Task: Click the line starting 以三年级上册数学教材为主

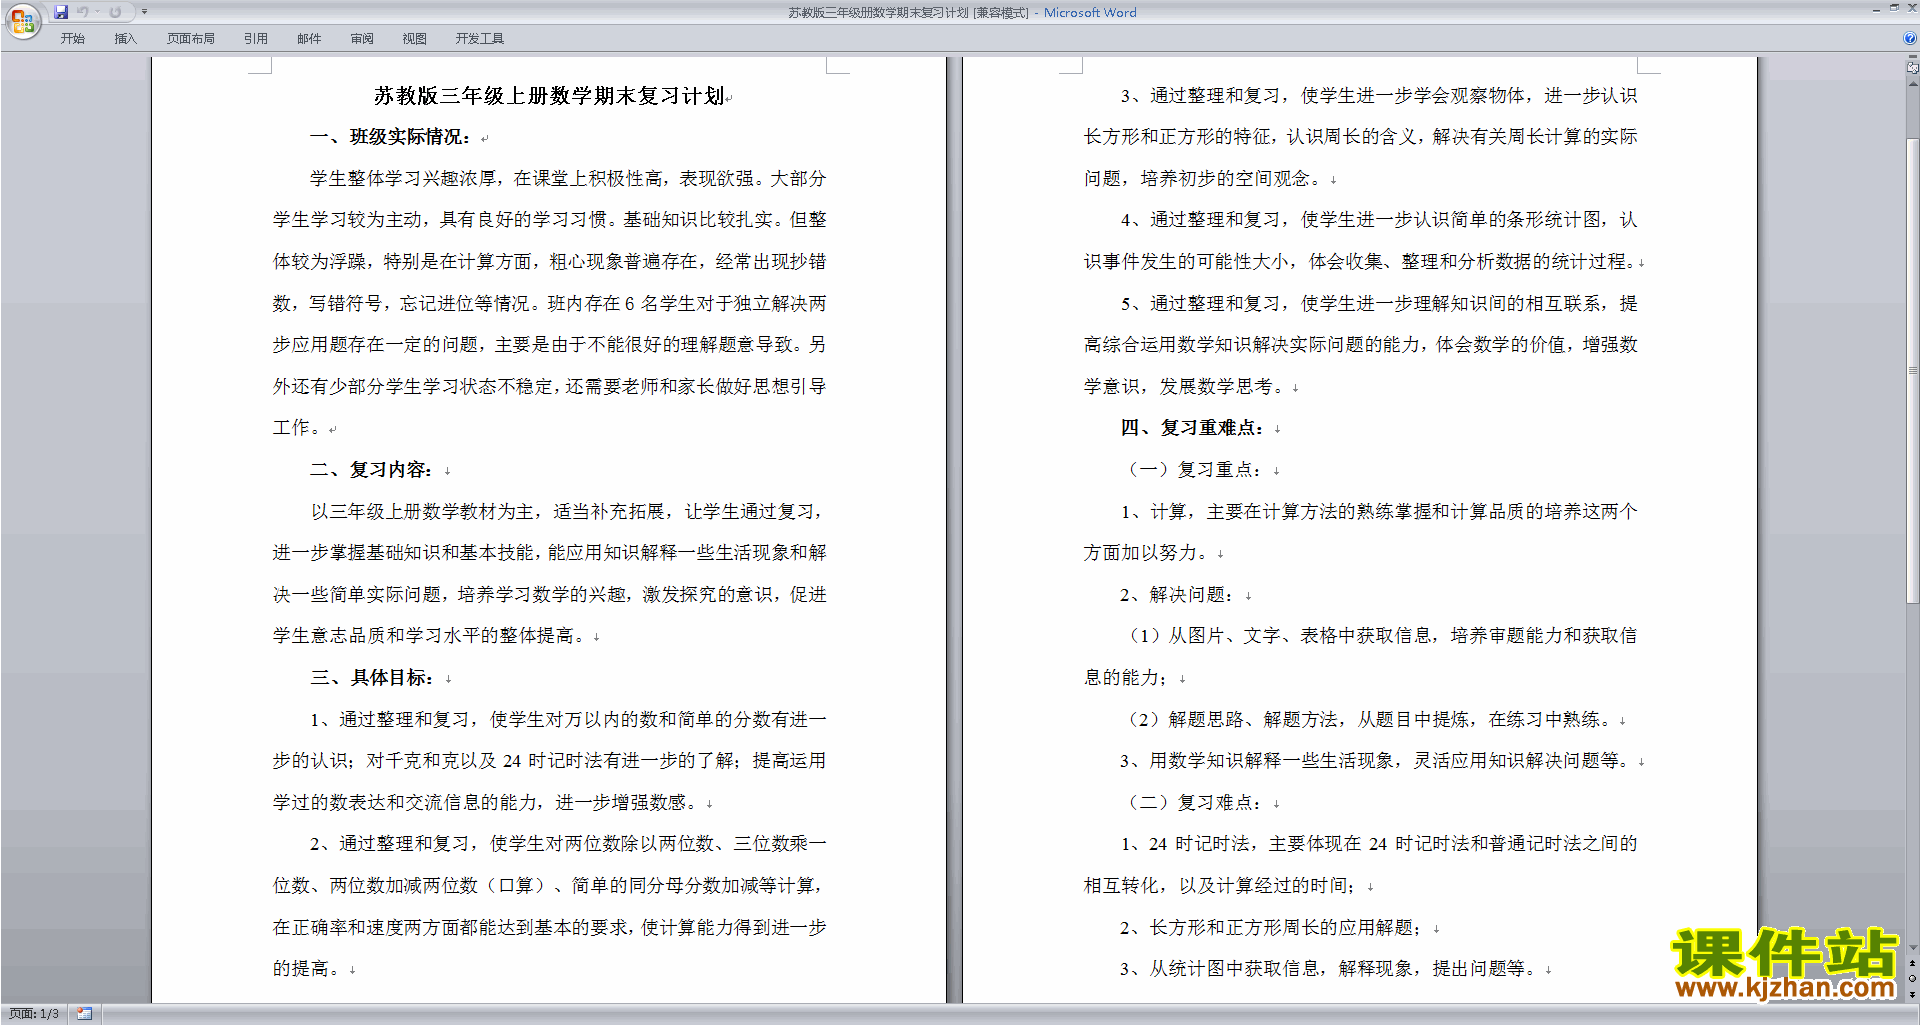Action: tap(568, 512)
